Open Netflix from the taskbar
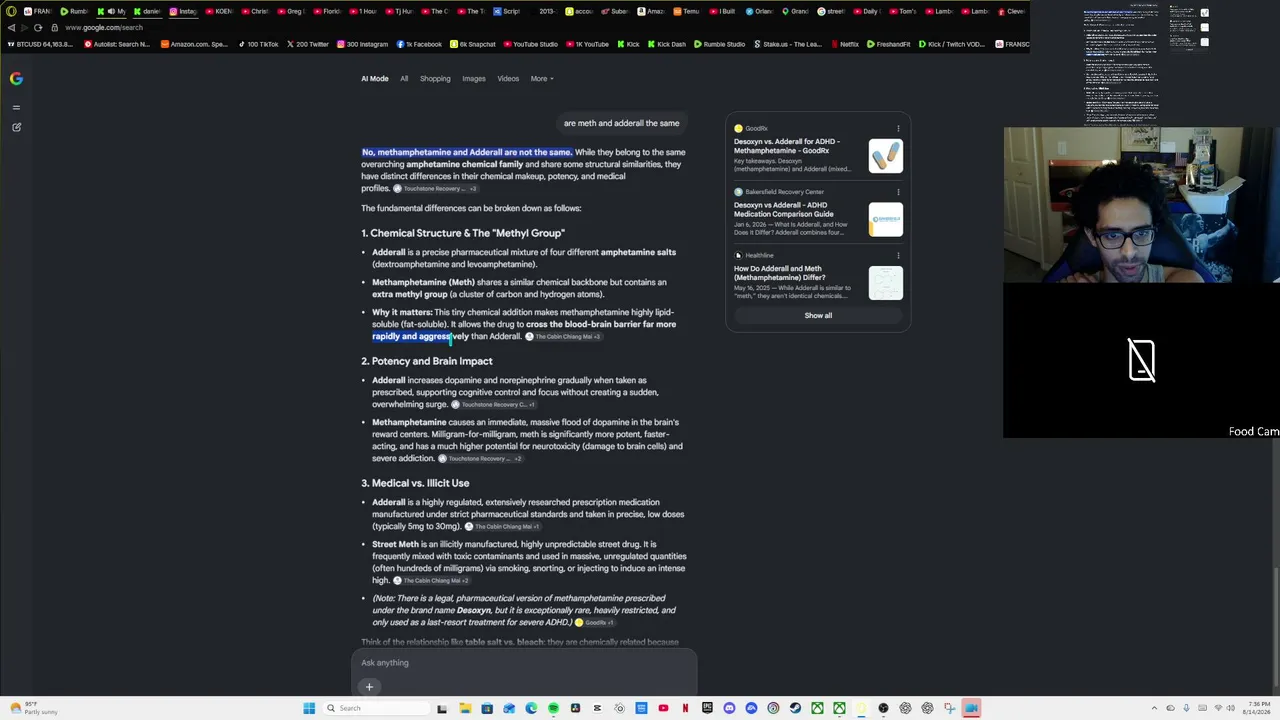This screenshot has height=720, width=1280. tap(685, 708)
